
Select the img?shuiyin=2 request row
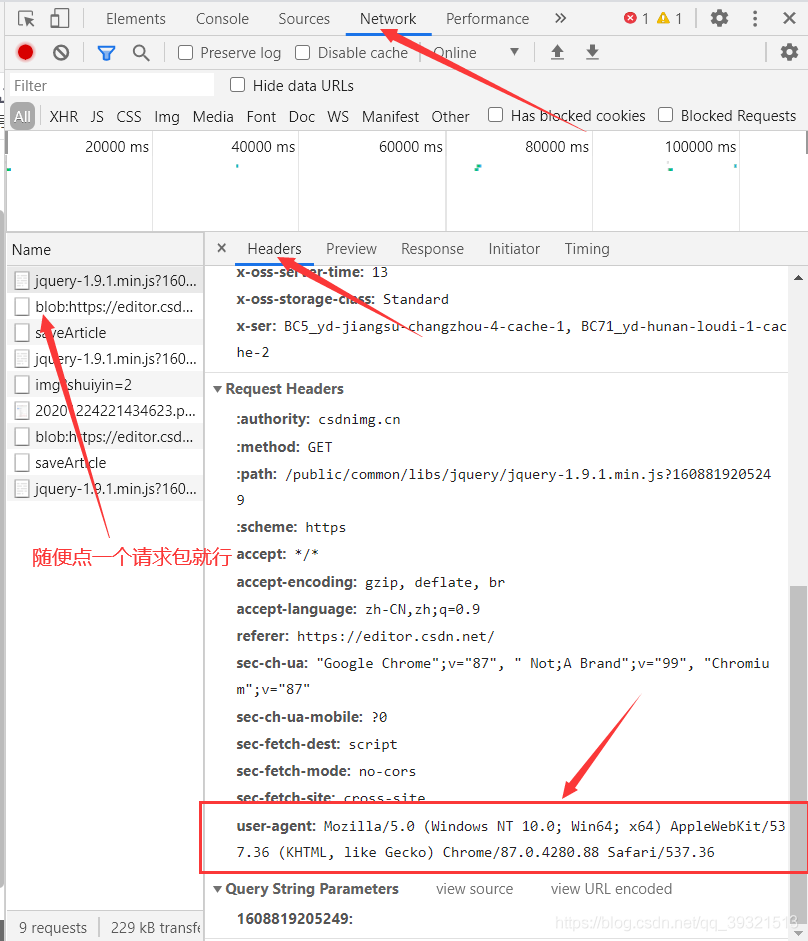point(105,385)
